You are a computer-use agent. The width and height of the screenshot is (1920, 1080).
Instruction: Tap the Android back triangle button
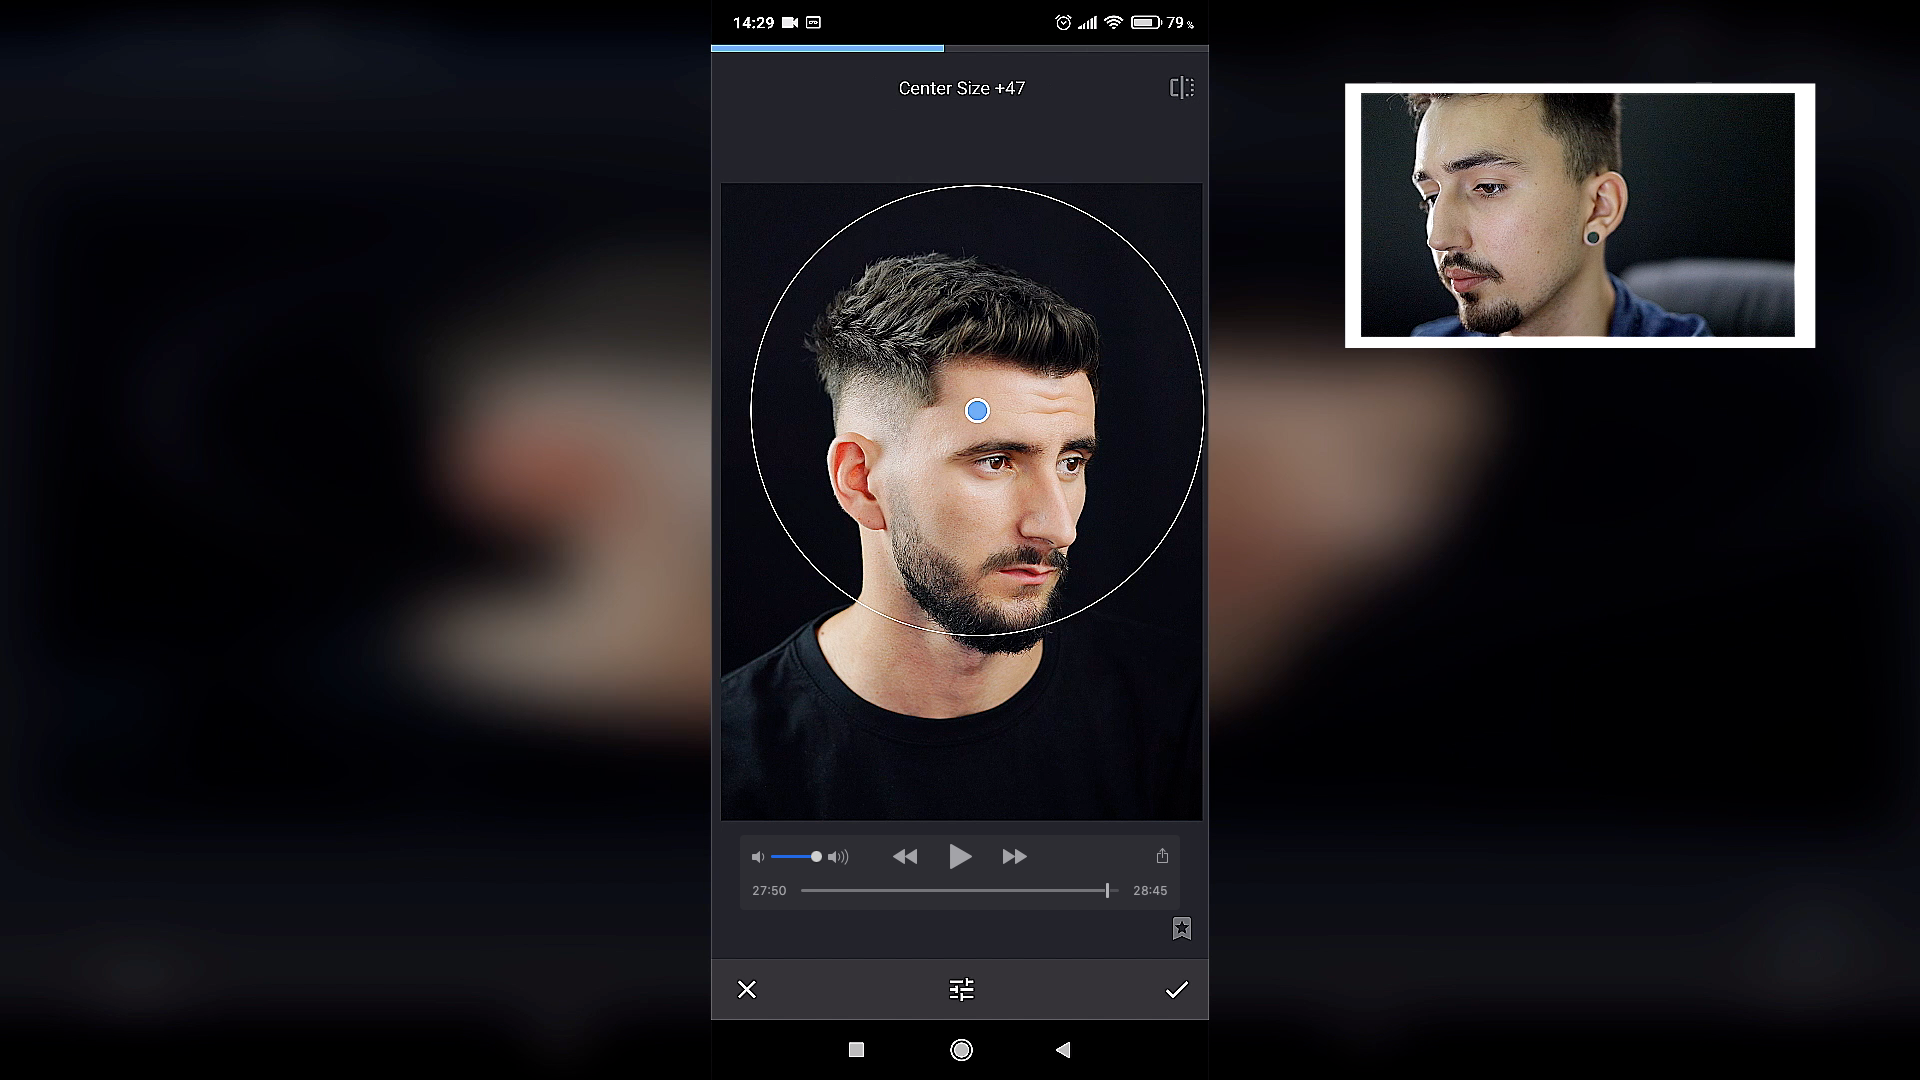(1063, 1049)
